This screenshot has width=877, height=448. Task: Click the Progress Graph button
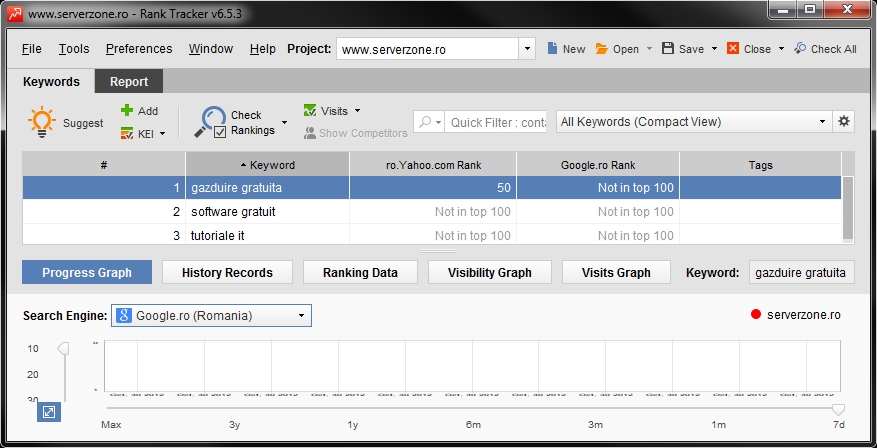(x=87, y=272)
